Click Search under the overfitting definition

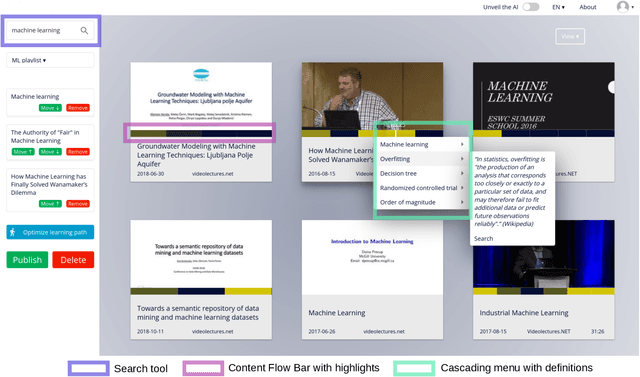[483, 238]
